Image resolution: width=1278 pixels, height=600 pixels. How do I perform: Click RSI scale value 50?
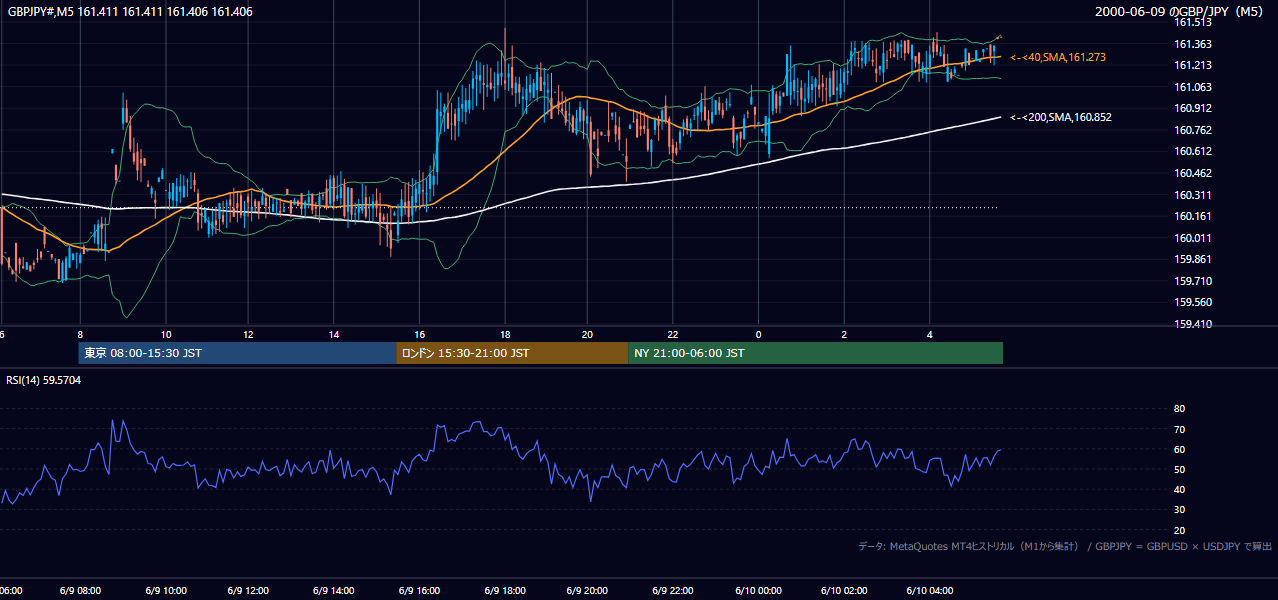[1180, 469]
